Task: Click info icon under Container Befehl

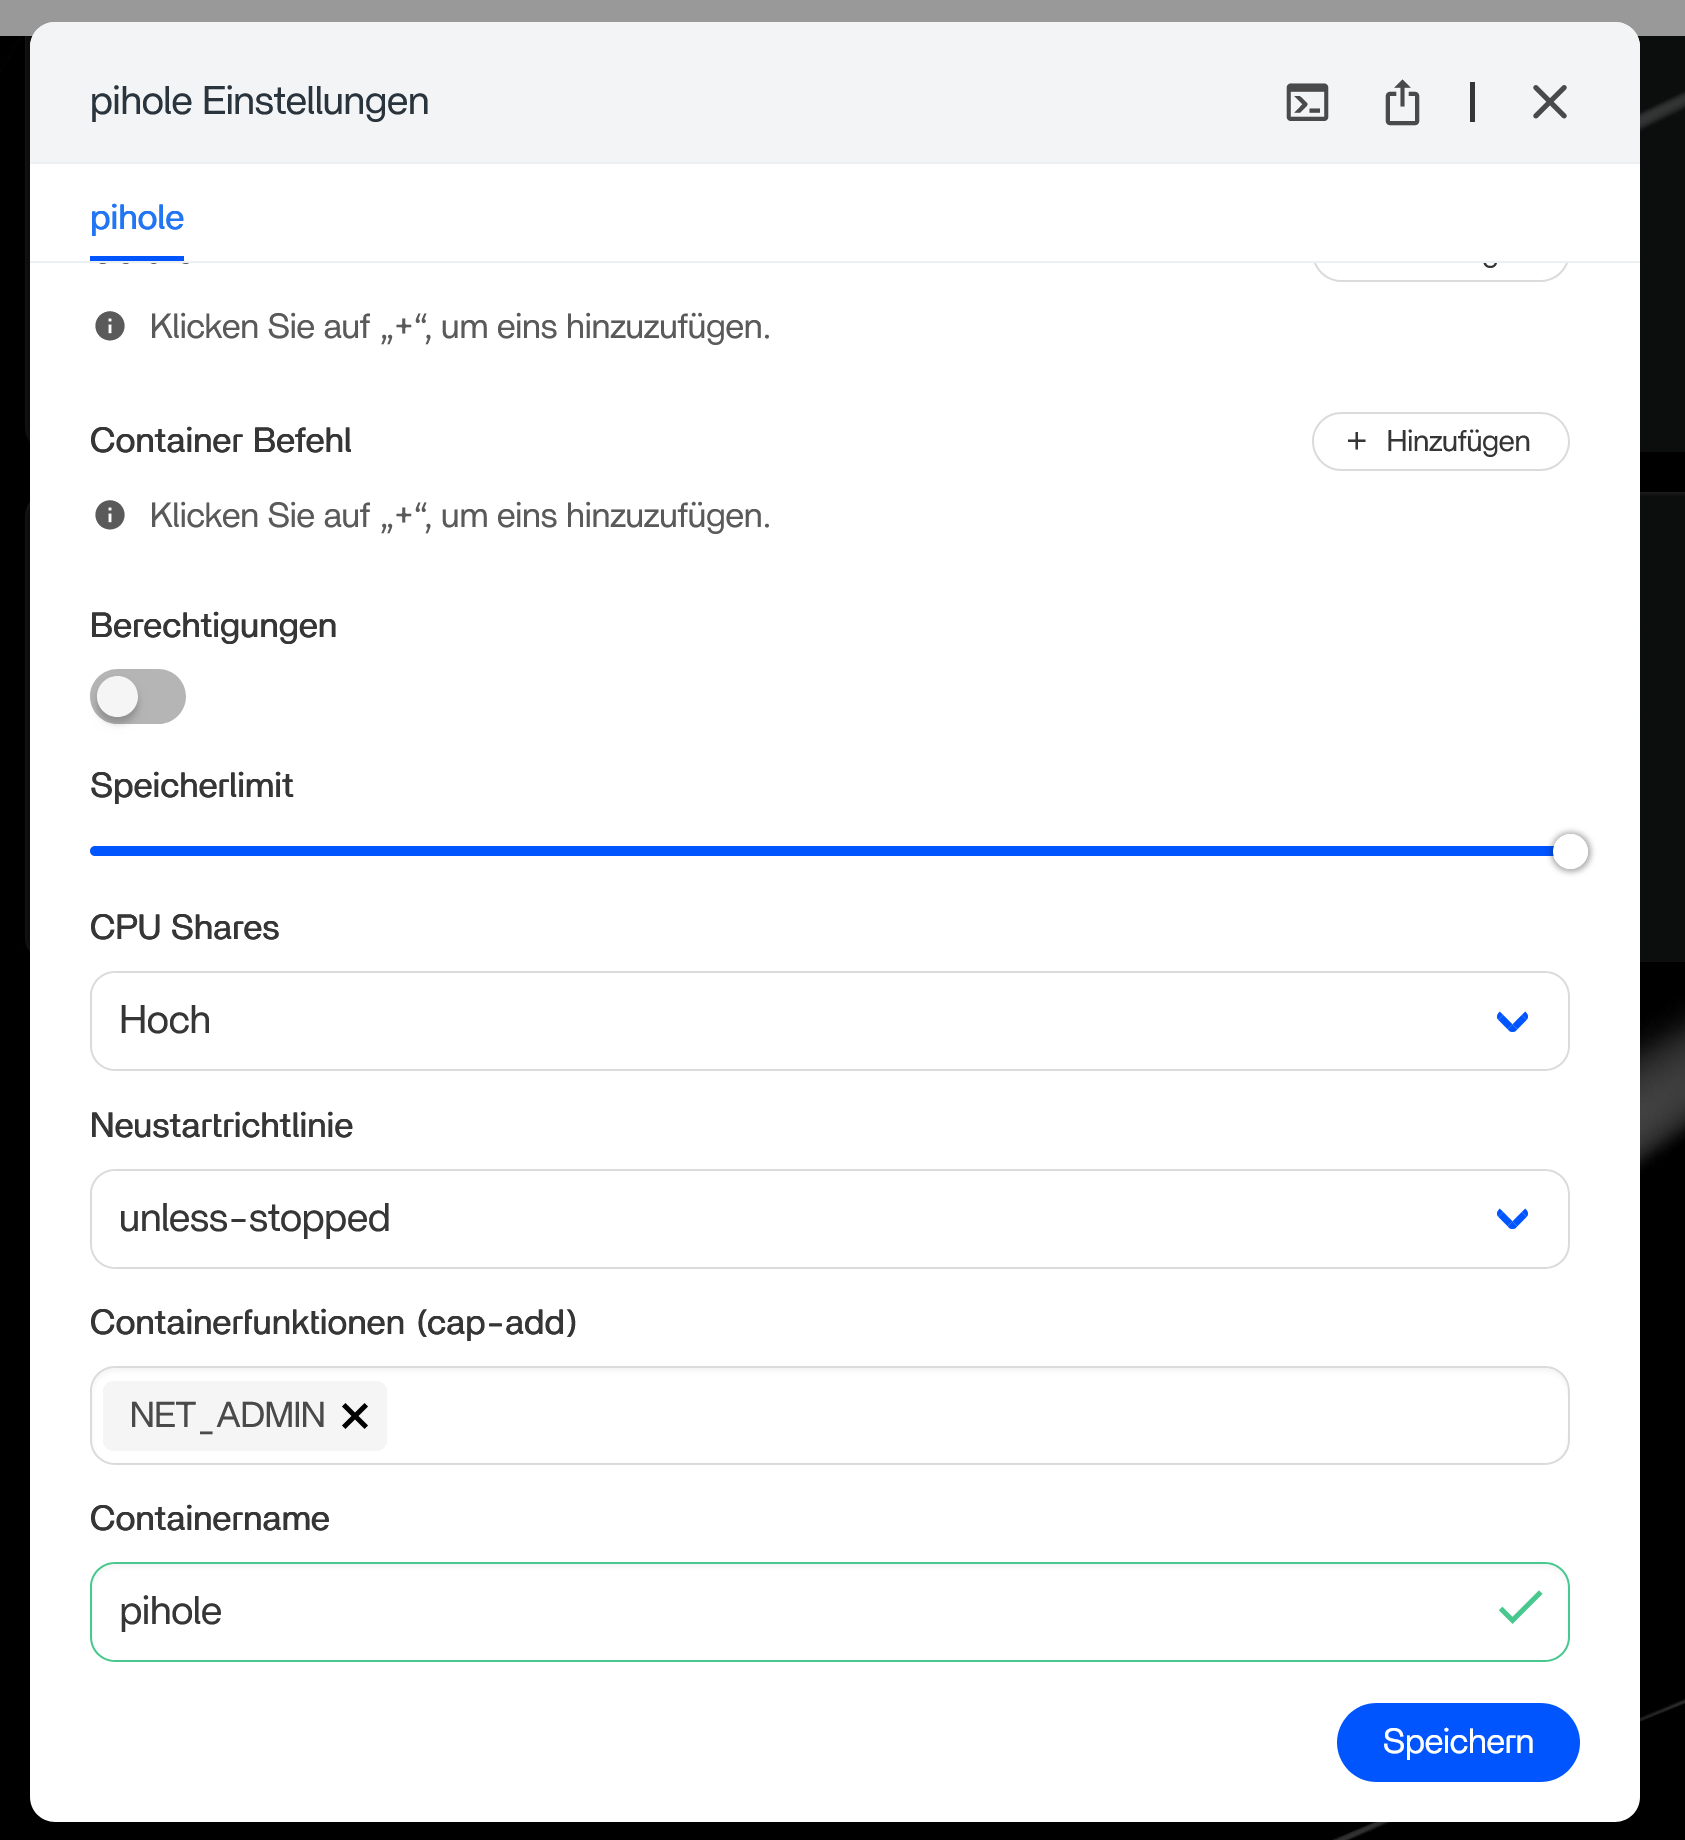Action: 110,516
